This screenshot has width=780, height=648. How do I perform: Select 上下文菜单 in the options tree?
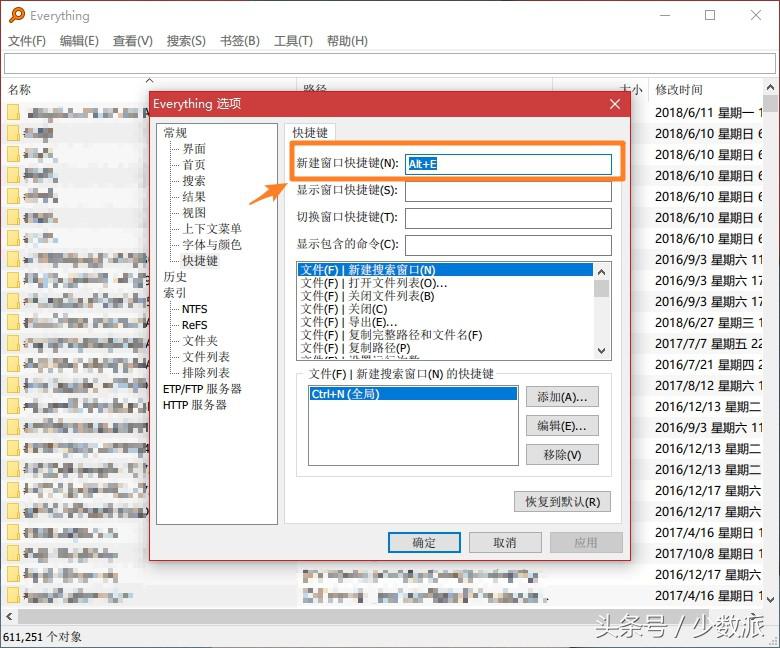point(212,228)
